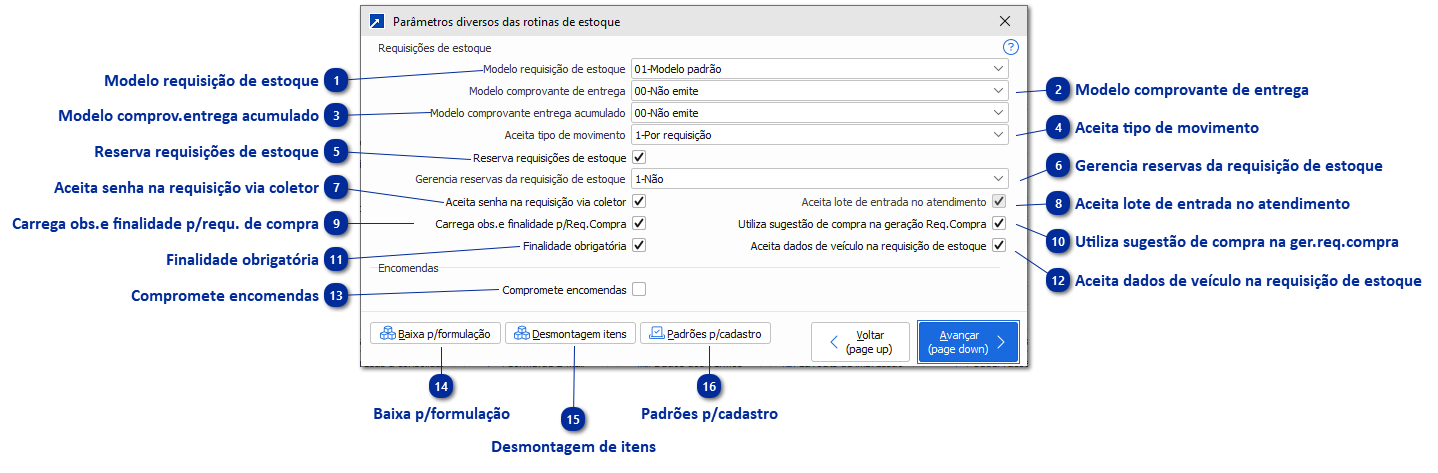The width and height of the screenshot is (1438, 473).
Task: Click numbered callout badge 16
Action: (x=709, y=386)
